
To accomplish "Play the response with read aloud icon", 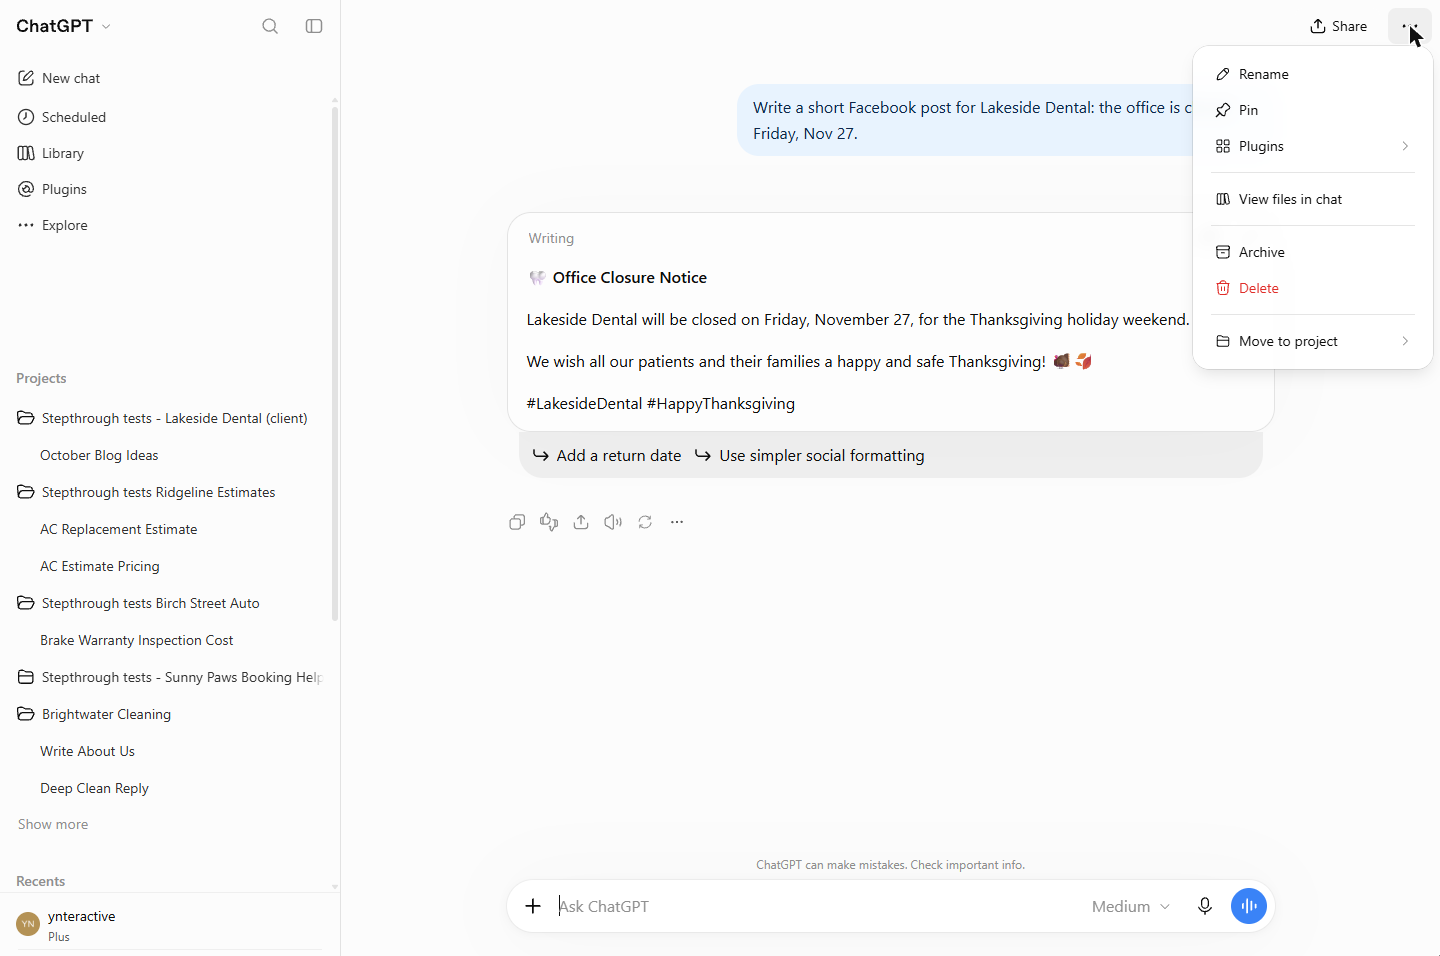I will (x=613, y=522).
